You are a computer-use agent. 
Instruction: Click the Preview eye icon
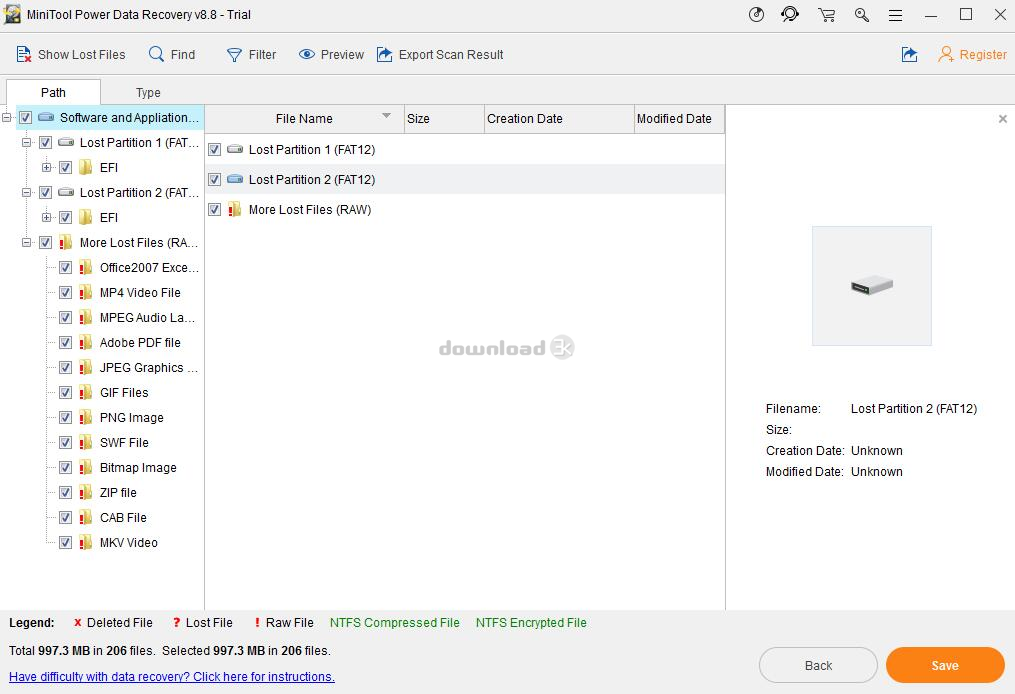tap(307, 55)
